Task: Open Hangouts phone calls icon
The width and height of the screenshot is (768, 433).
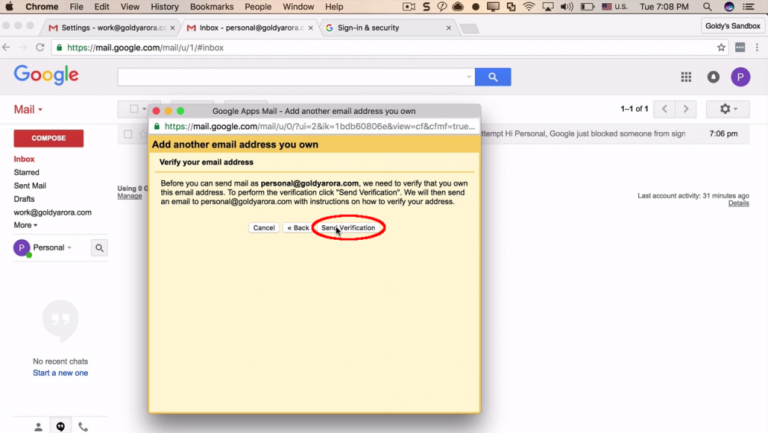Action: 83,427
